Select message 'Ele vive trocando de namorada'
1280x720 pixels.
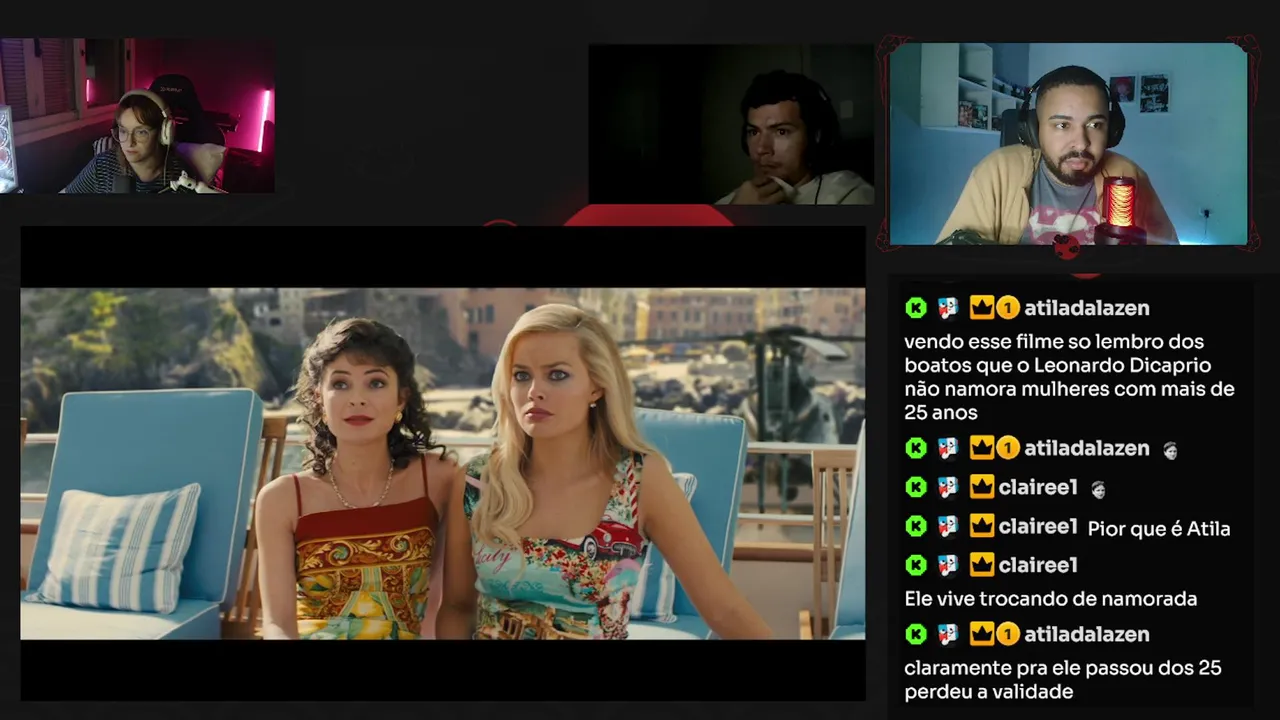pyautogui.click(x=1050, y=599)
